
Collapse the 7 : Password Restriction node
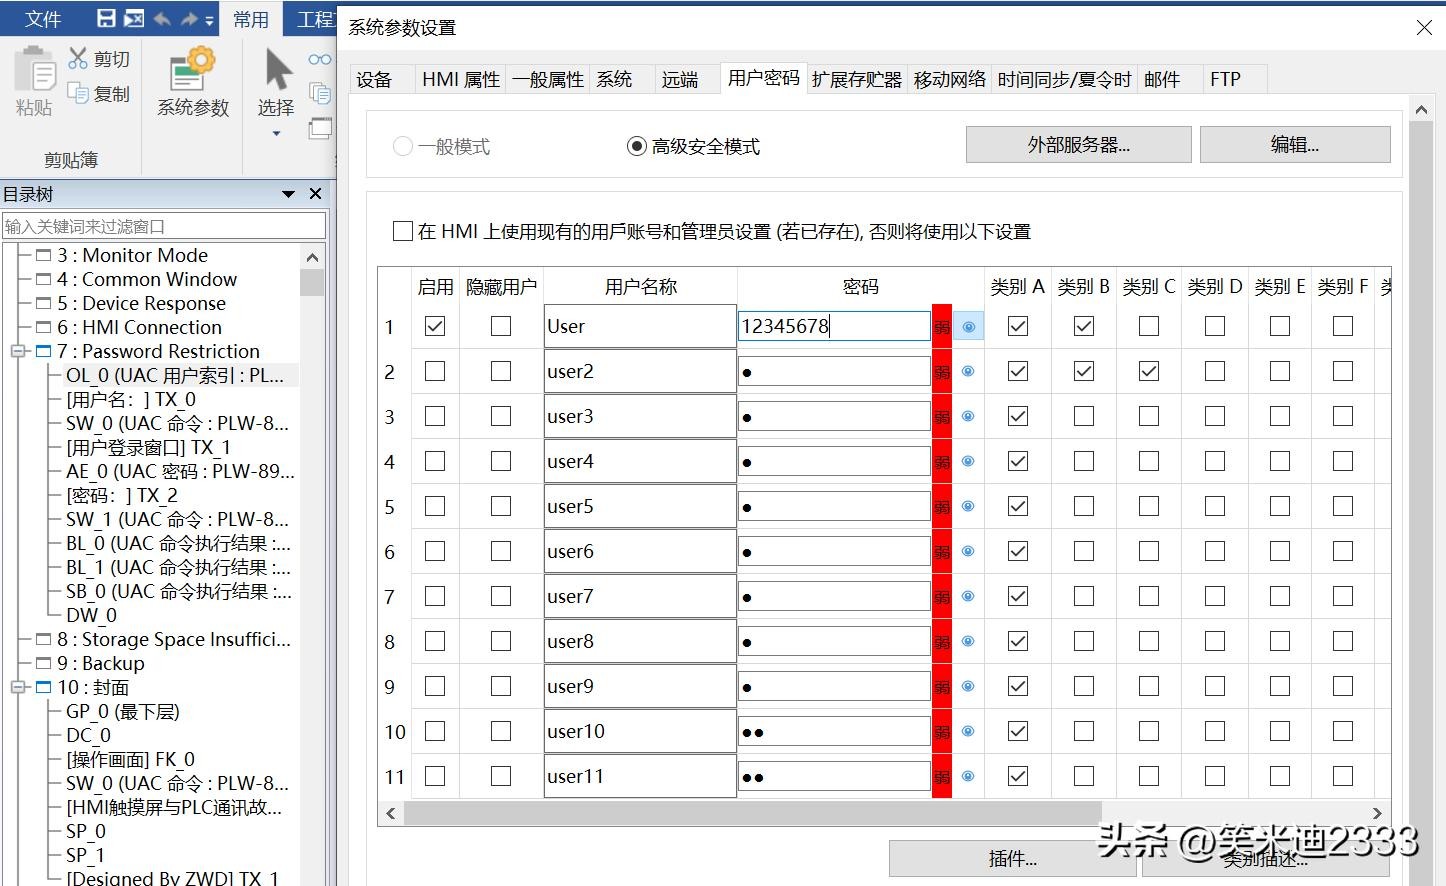[17, 352]
